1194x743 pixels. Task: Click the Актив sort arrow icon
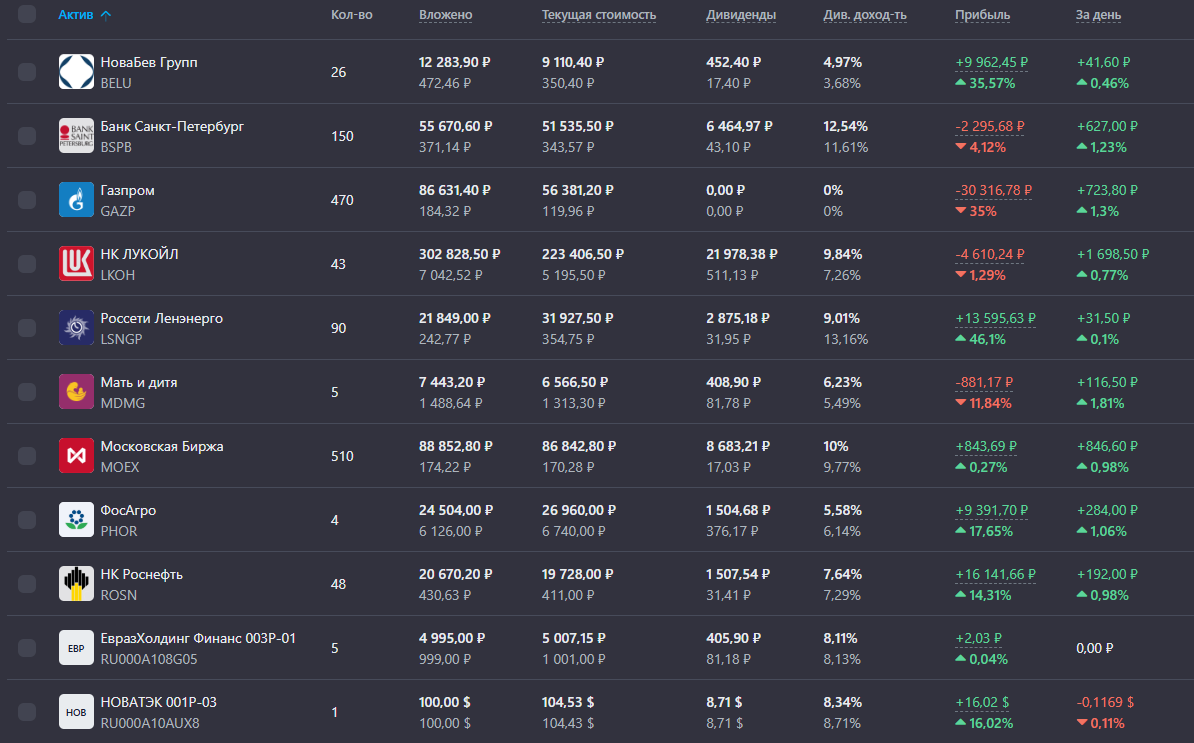pyautogui.click(x=106, y=14)
